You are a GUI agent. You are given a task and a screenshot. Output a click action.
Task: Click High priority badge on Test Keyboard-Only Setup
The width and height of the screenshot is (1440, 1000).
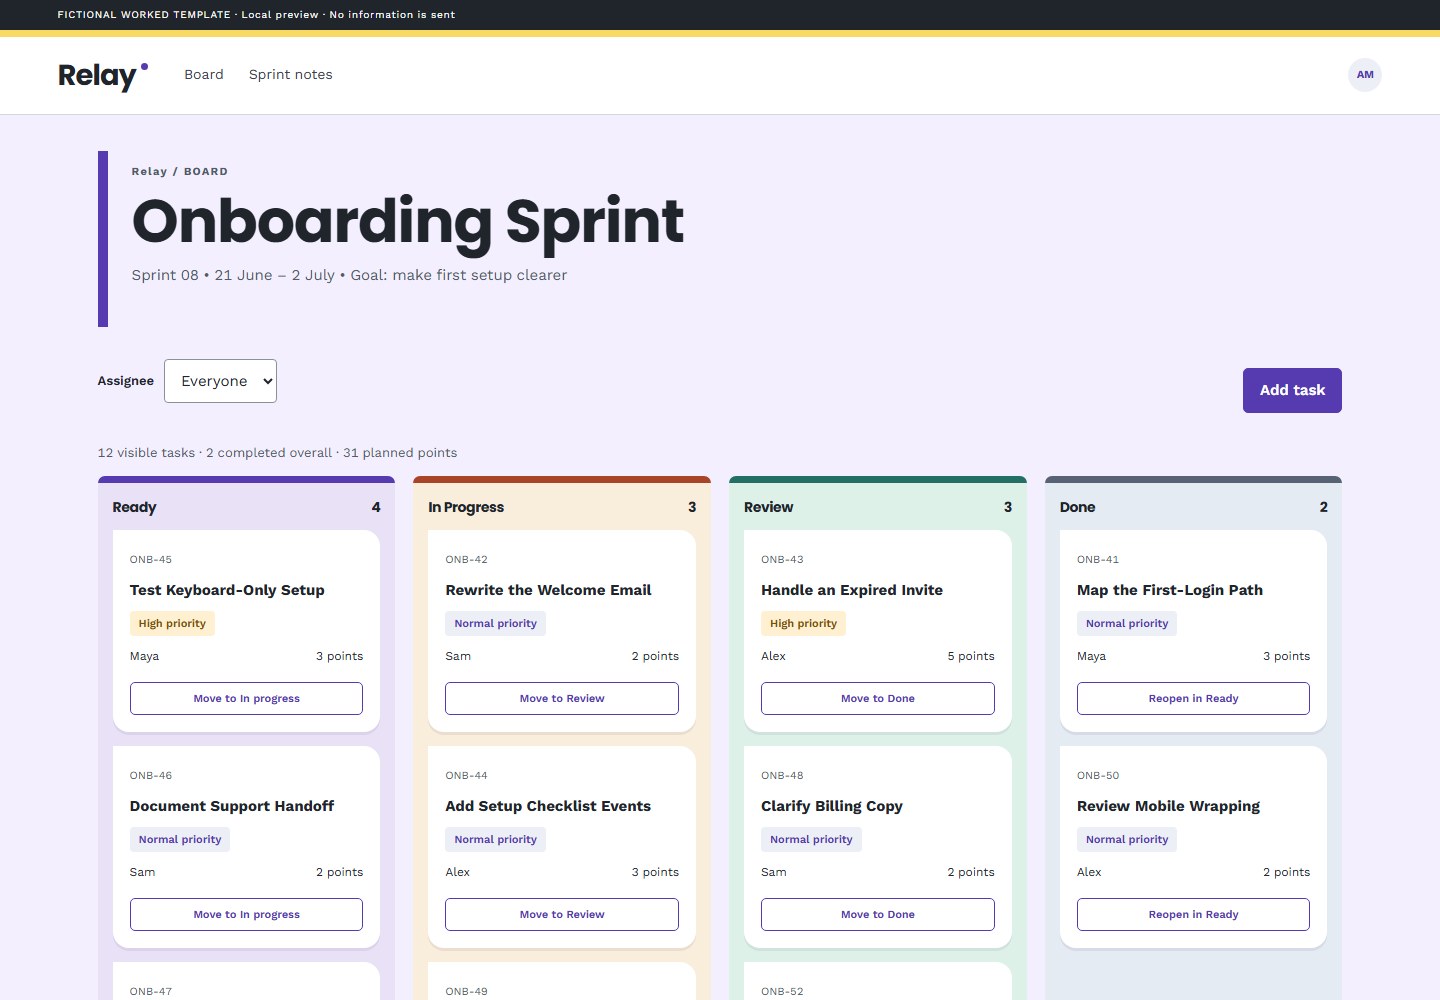172,623
